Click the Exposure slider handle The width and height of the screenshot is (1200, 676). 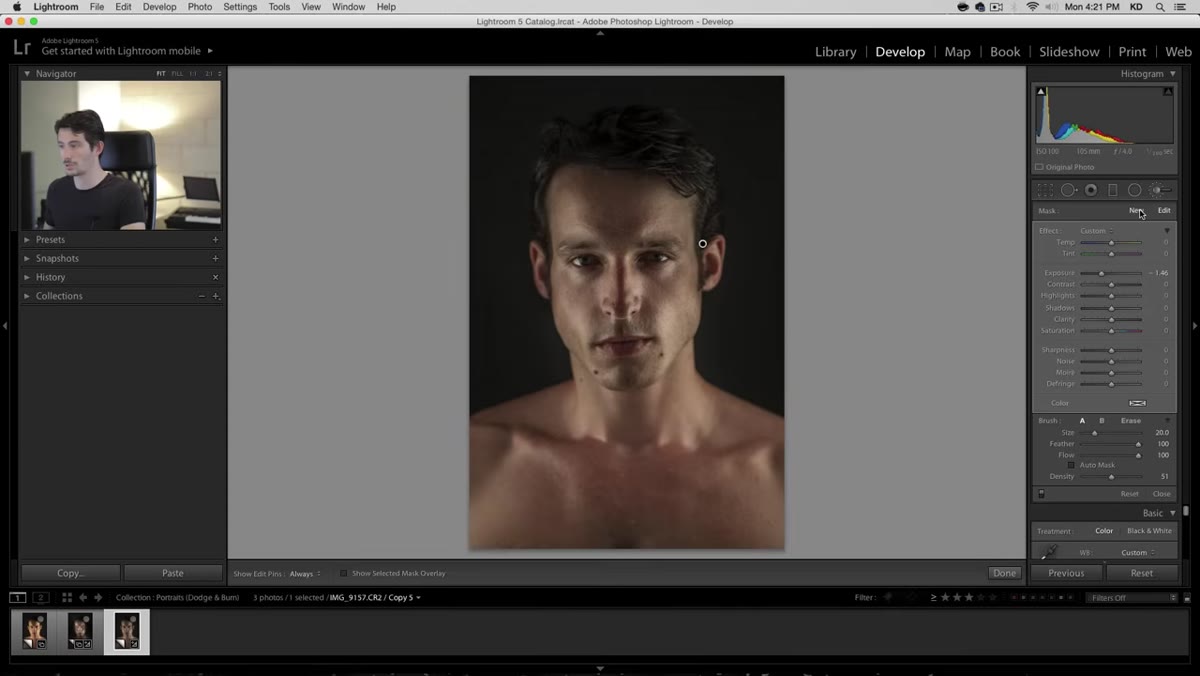(1102, 273)
